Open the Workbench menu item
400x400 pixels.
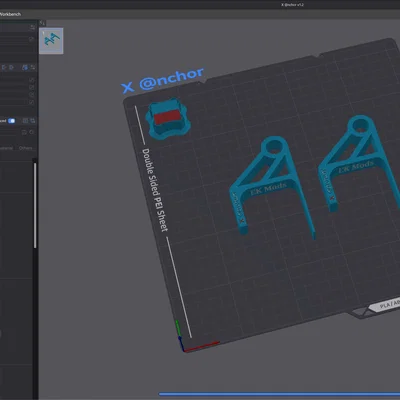click(10, 14)
